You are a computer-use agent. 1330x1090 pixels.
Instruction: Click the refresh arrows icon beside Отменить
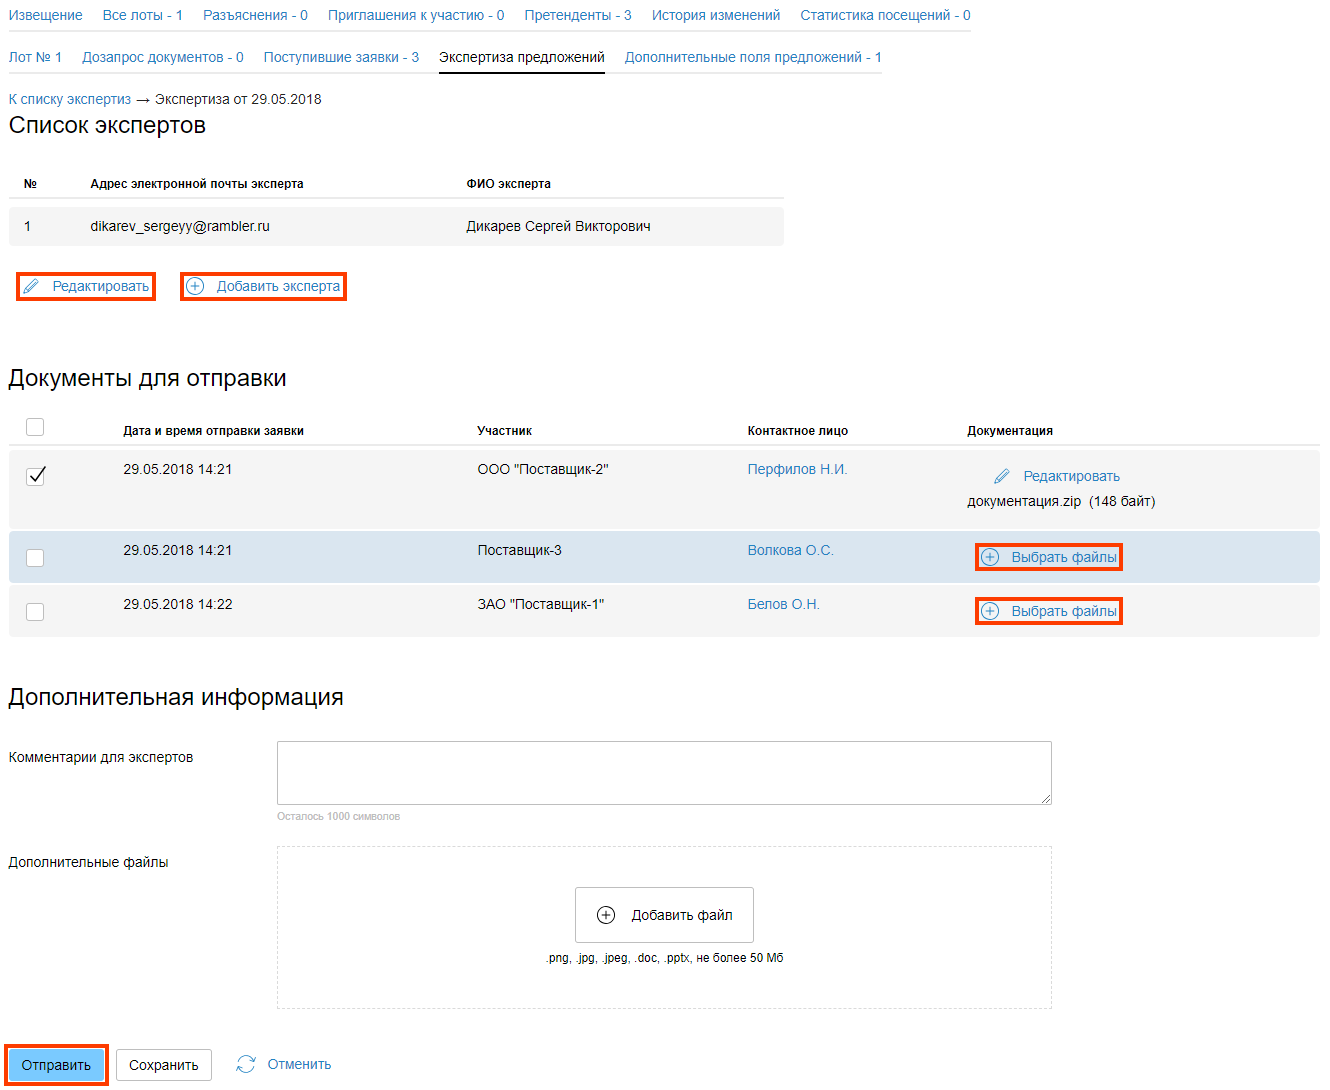[x=246, y=1065]
